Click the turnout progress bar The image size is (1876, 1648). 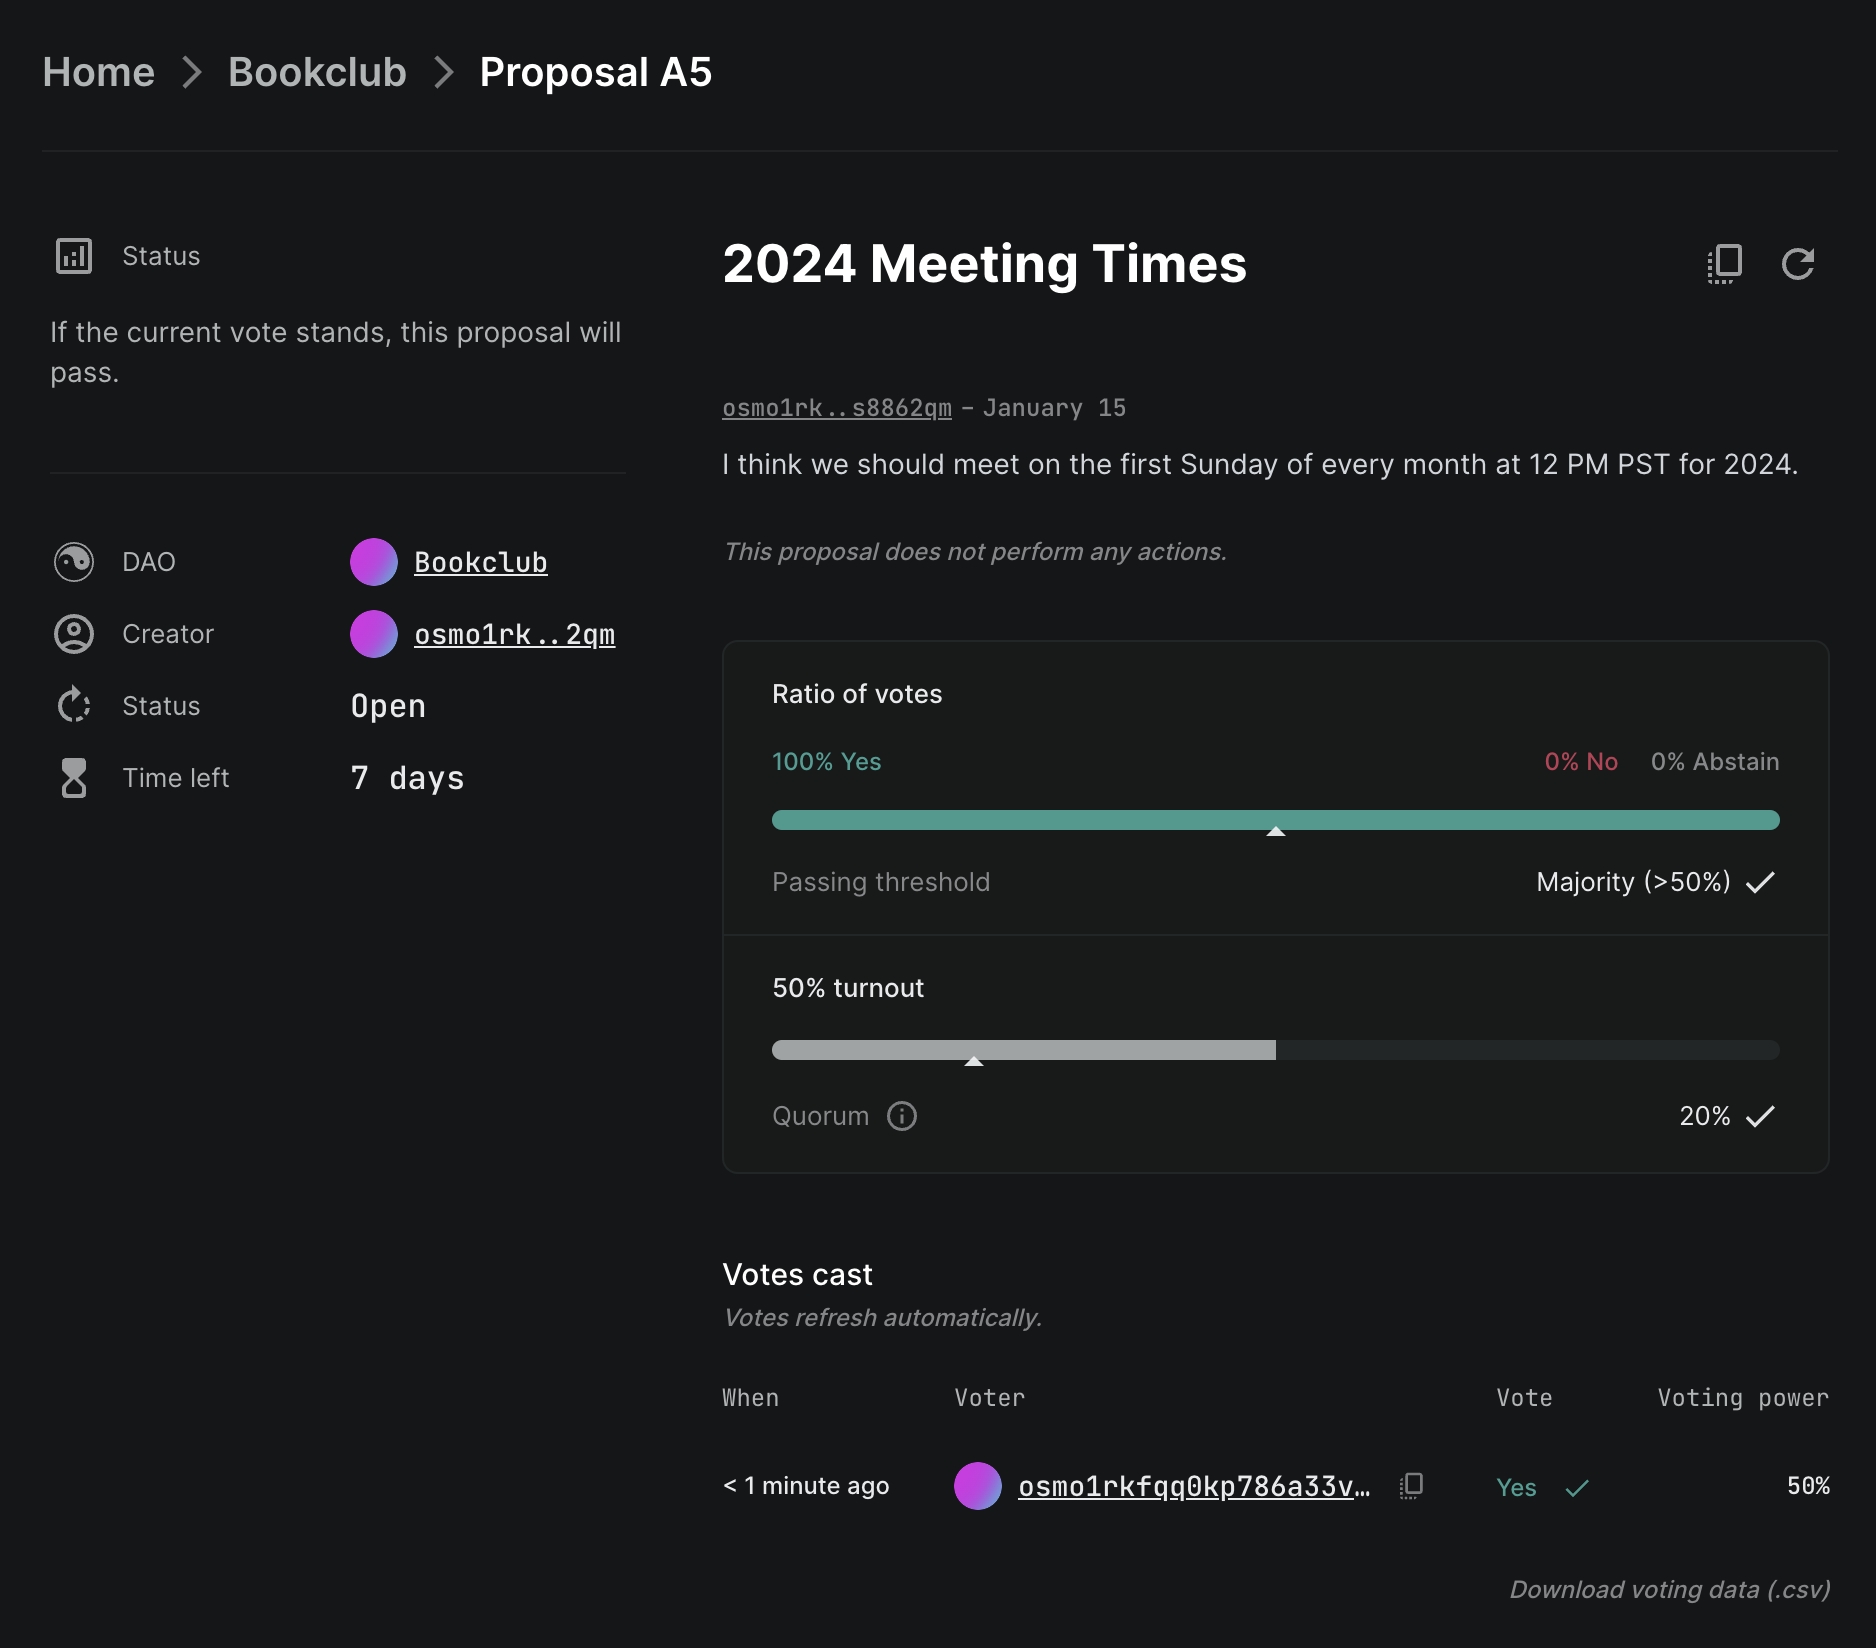[x=1275, y=1050]
